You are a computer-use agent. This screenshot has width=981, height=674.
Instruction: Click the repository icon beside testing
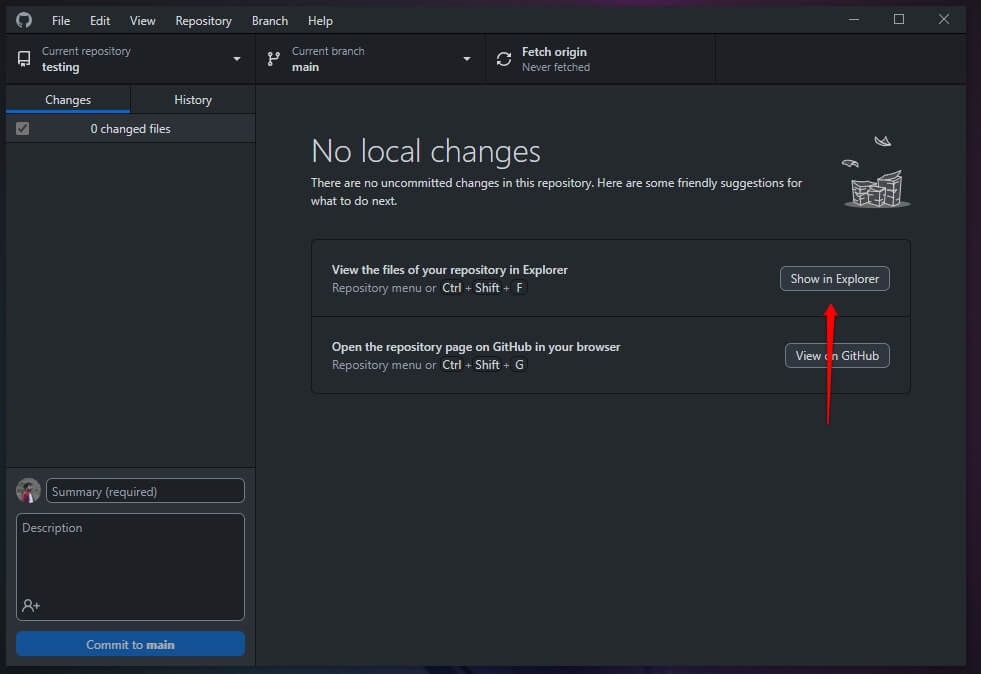(24, 59)
